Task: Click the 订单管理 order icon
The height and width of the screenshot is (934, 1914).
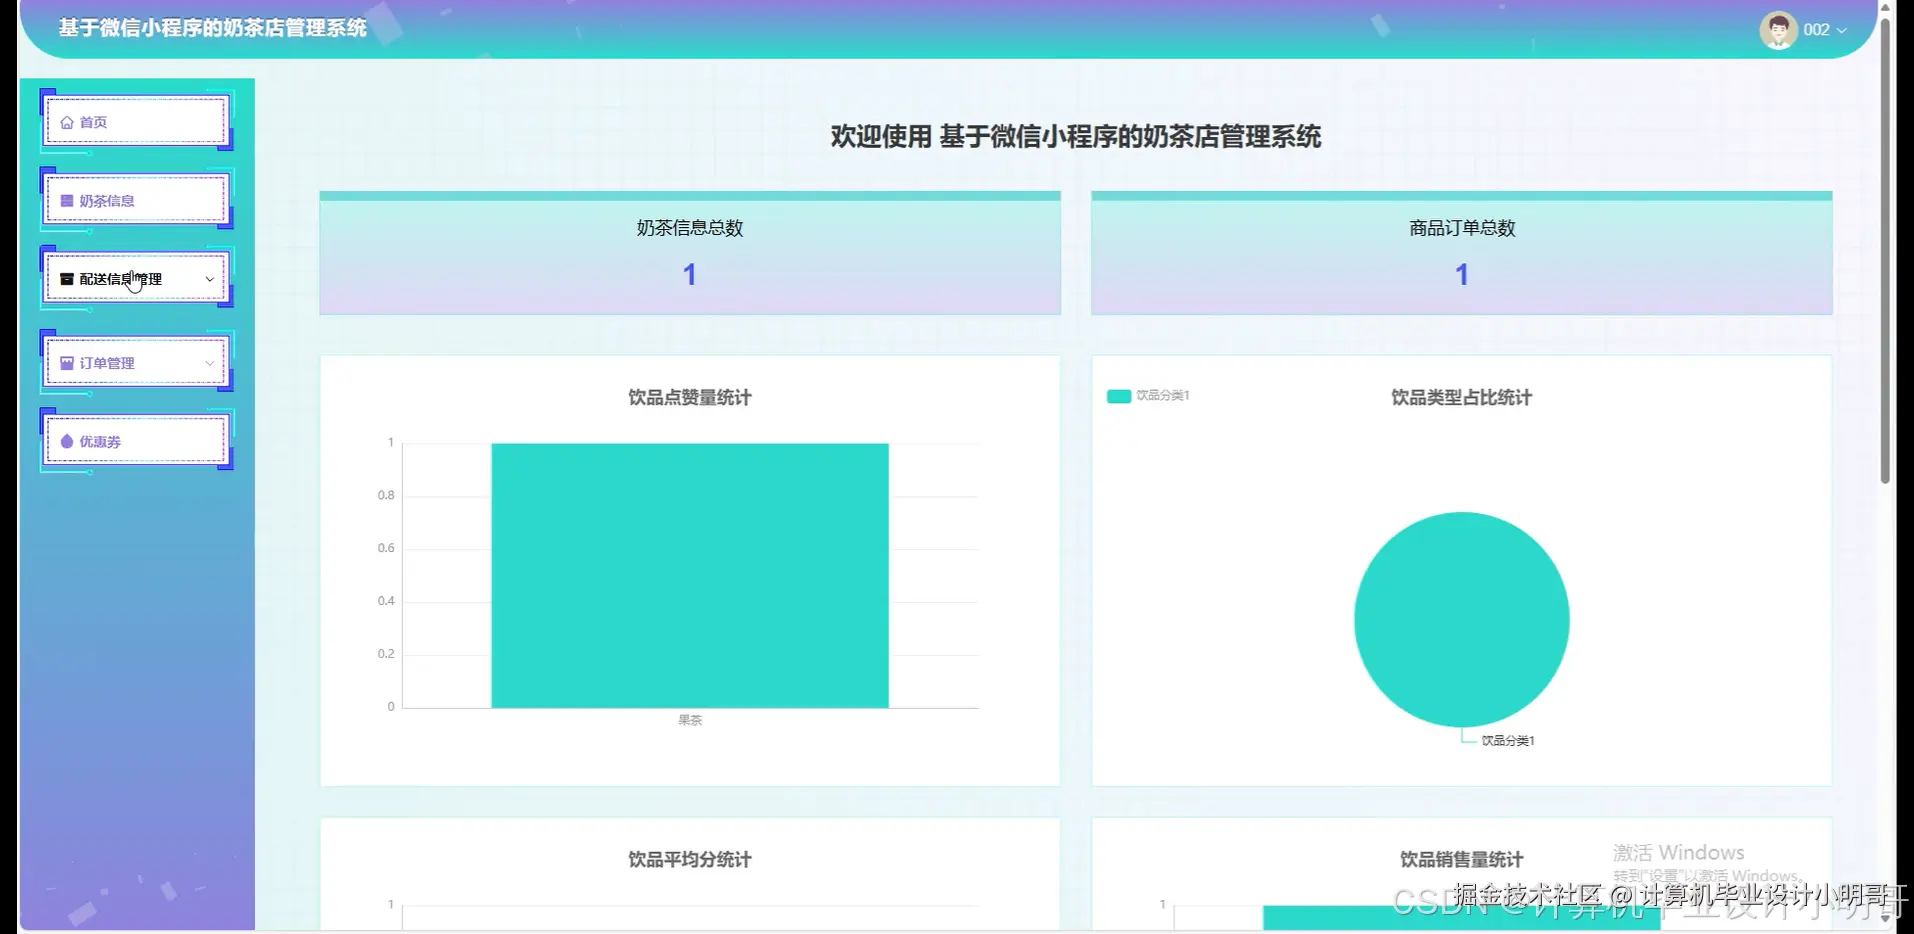Action: (x=67, y=362)
